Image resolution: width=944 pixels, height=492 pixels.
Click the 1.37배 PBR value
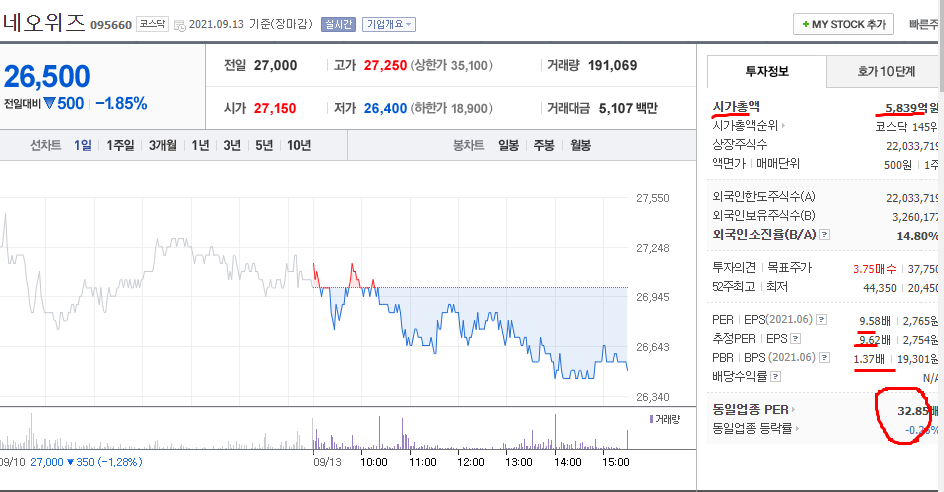click(869, 360)
